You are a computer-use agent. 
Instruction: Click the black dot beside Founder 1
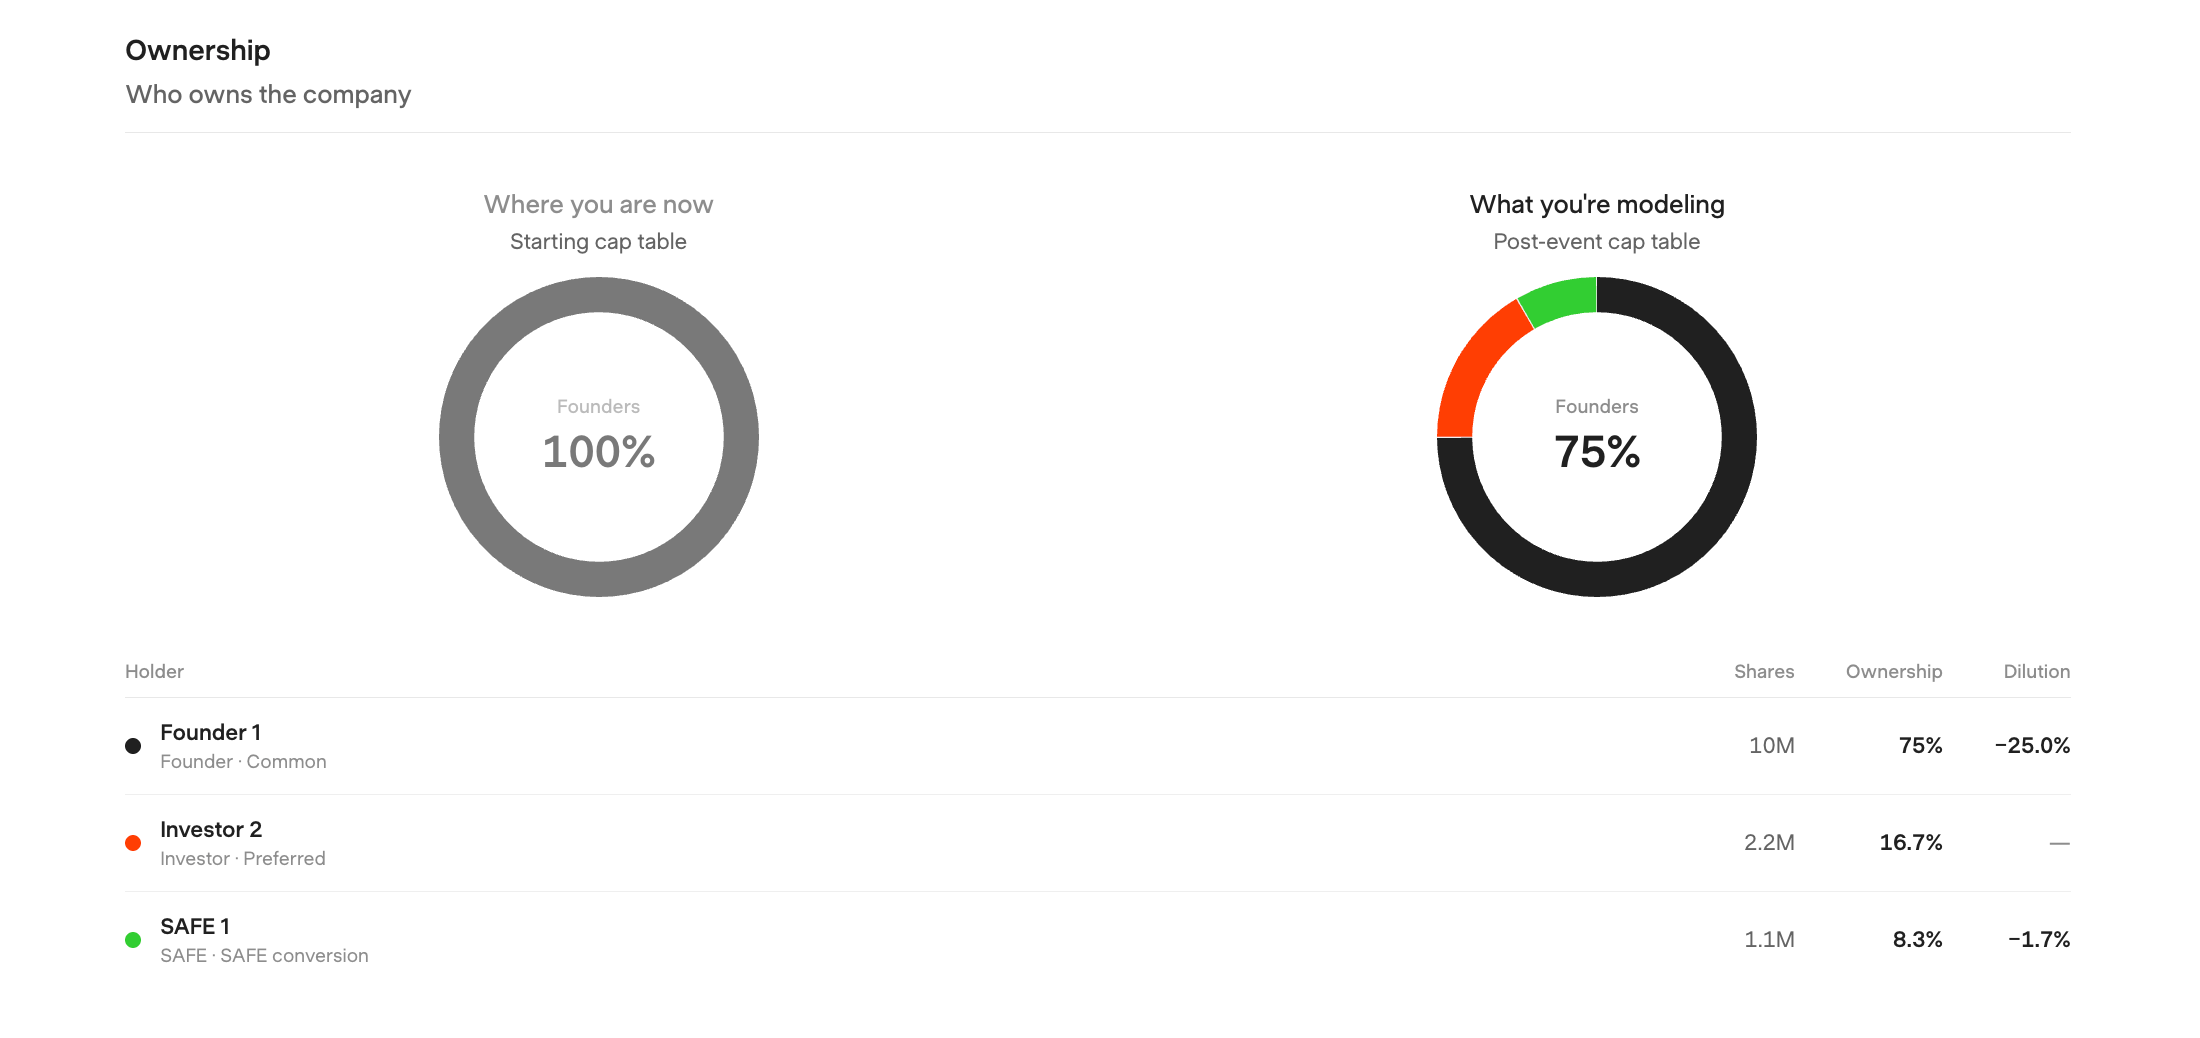coord(133,746)
